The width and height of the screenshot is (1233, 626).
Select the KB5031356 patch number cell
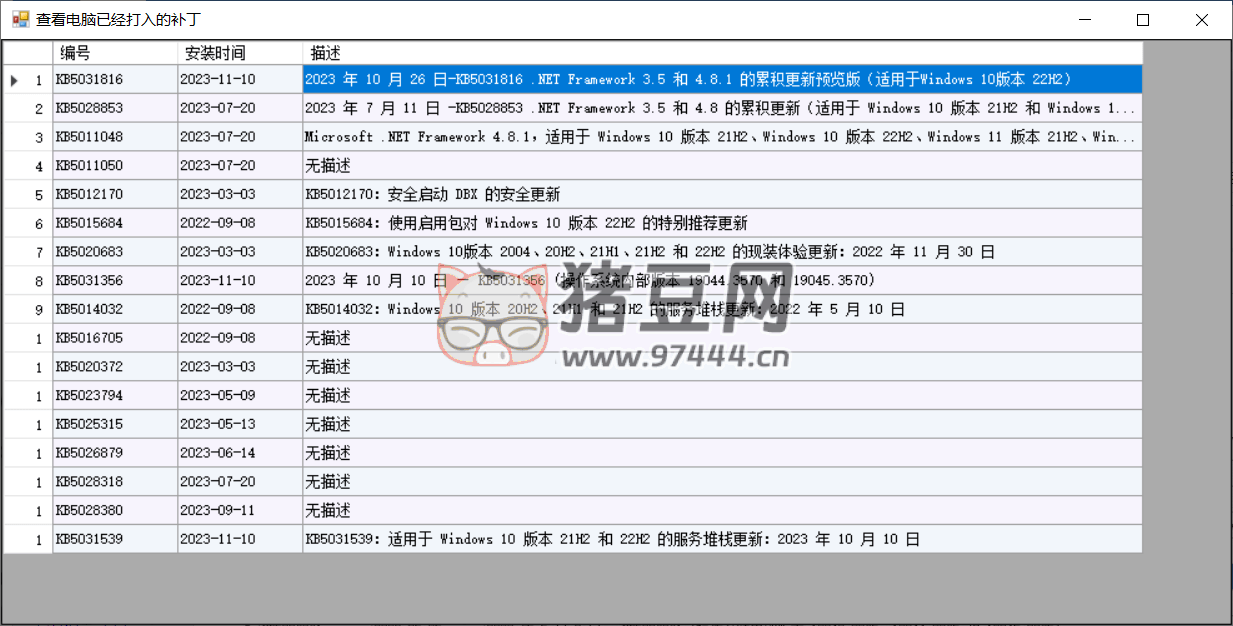click(x=115, y=280)
